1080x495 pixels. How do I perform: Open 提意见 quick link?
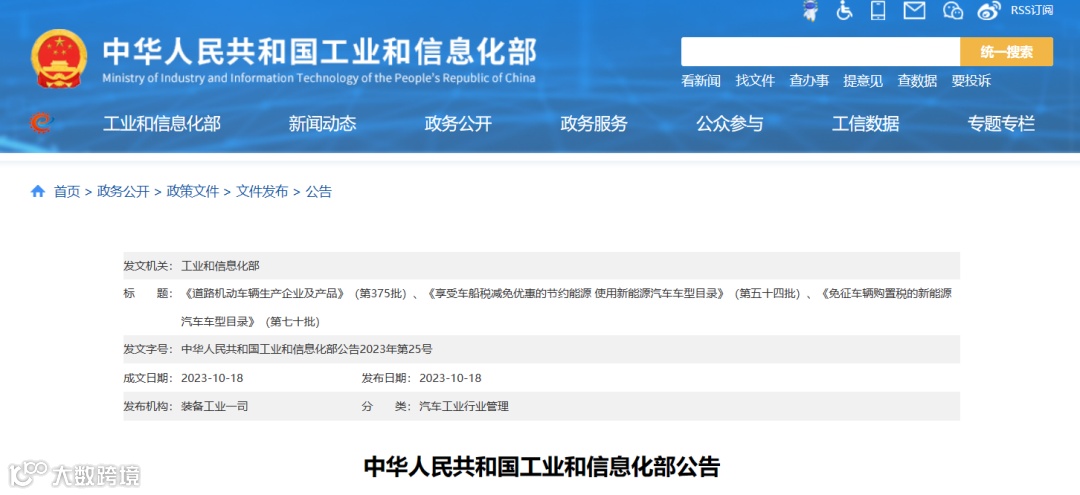click(x=863, y=81)
